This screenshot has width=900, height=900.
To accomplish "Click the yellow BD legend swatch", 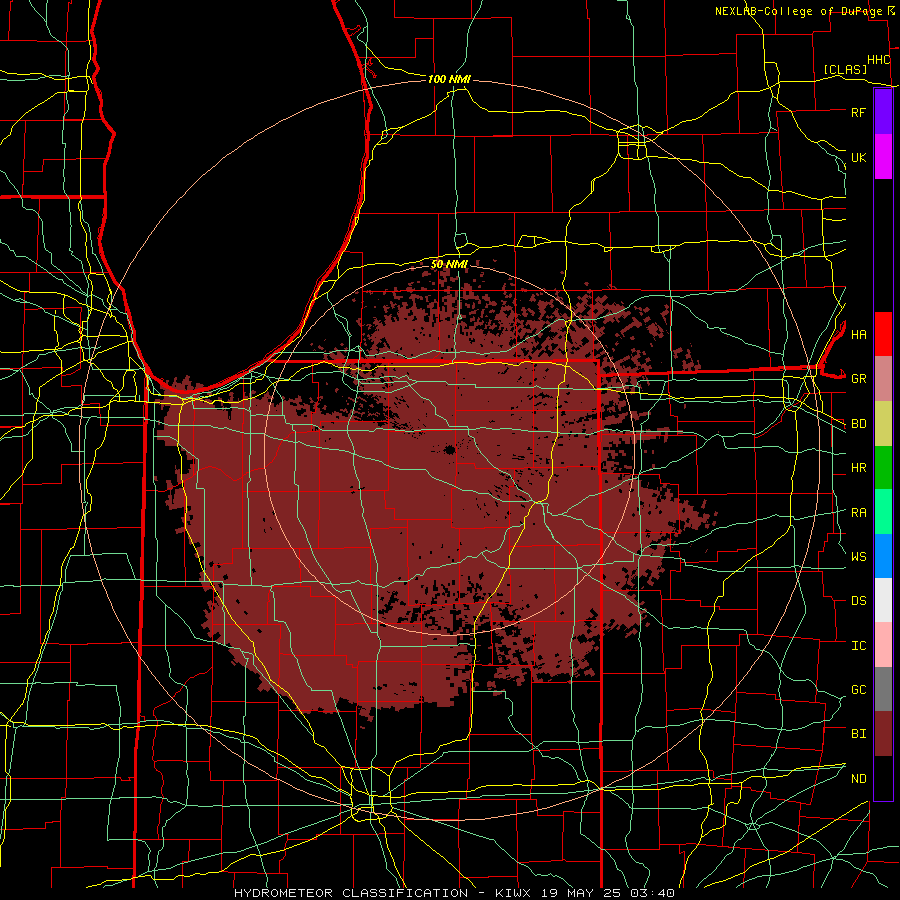I will pos(883,424).
